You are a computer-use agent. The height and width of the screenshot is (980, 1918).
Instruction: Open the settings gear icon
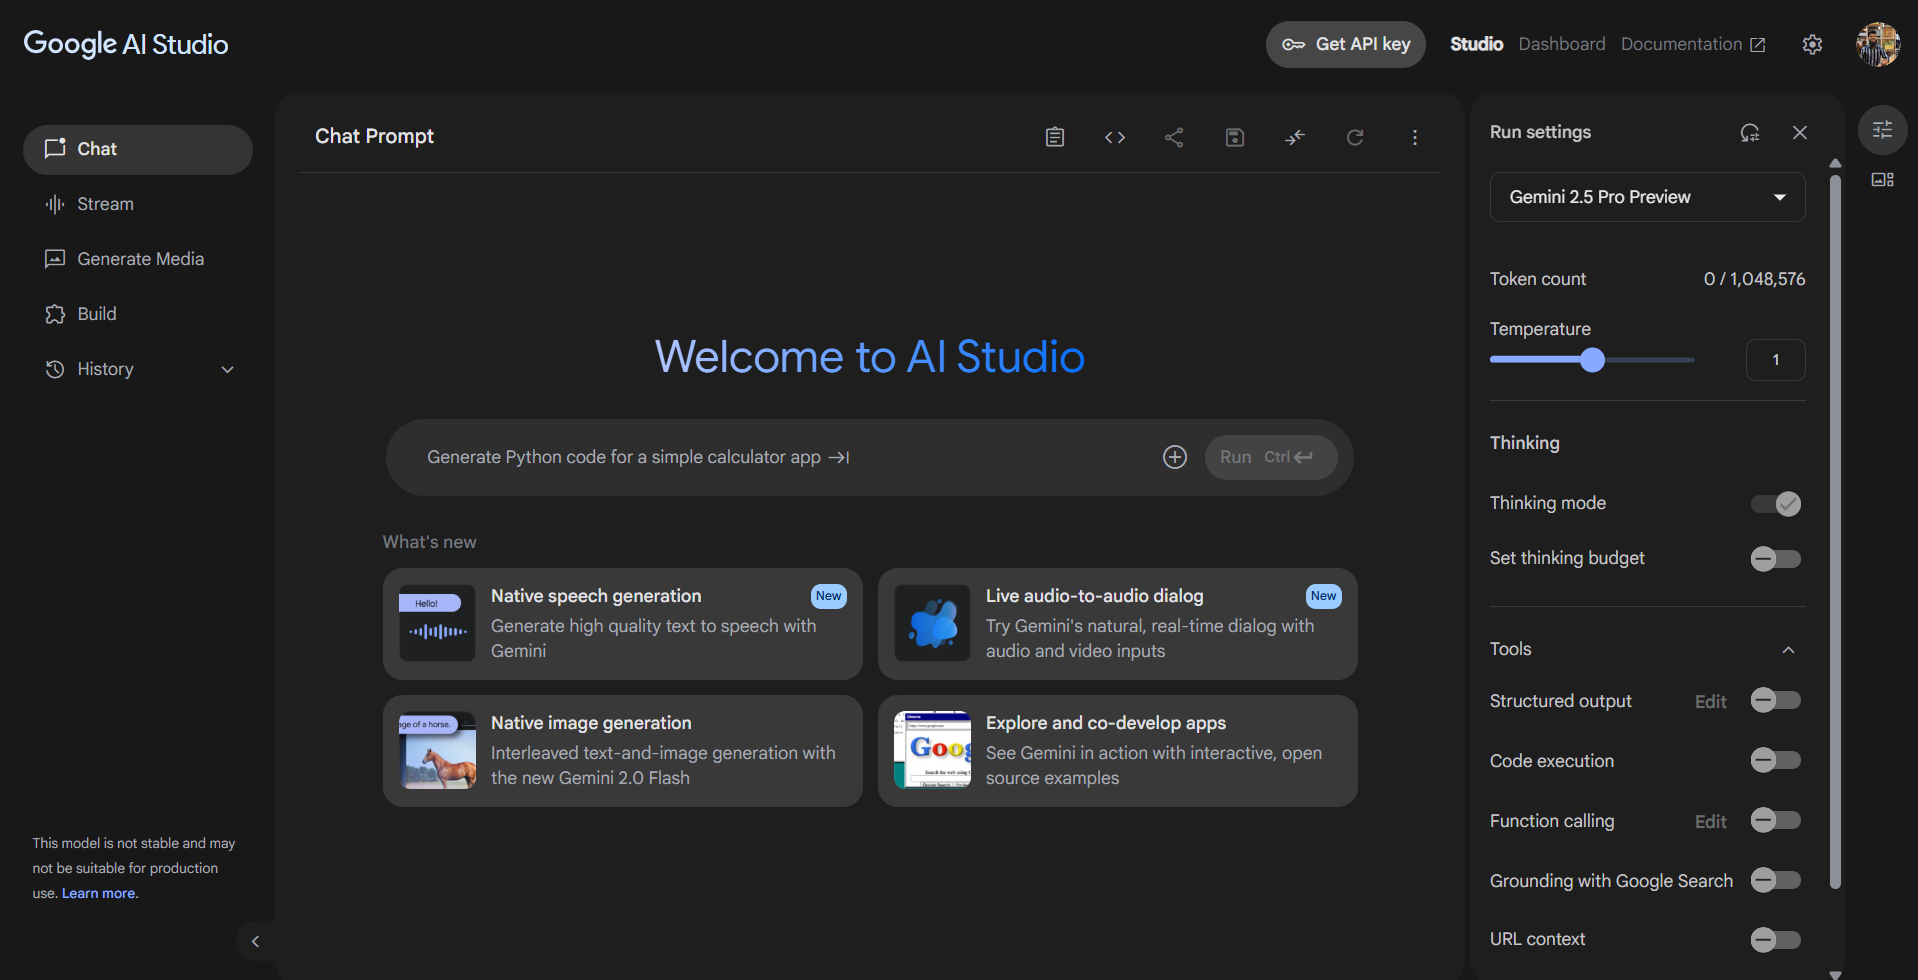click(x=1812, y=44)
